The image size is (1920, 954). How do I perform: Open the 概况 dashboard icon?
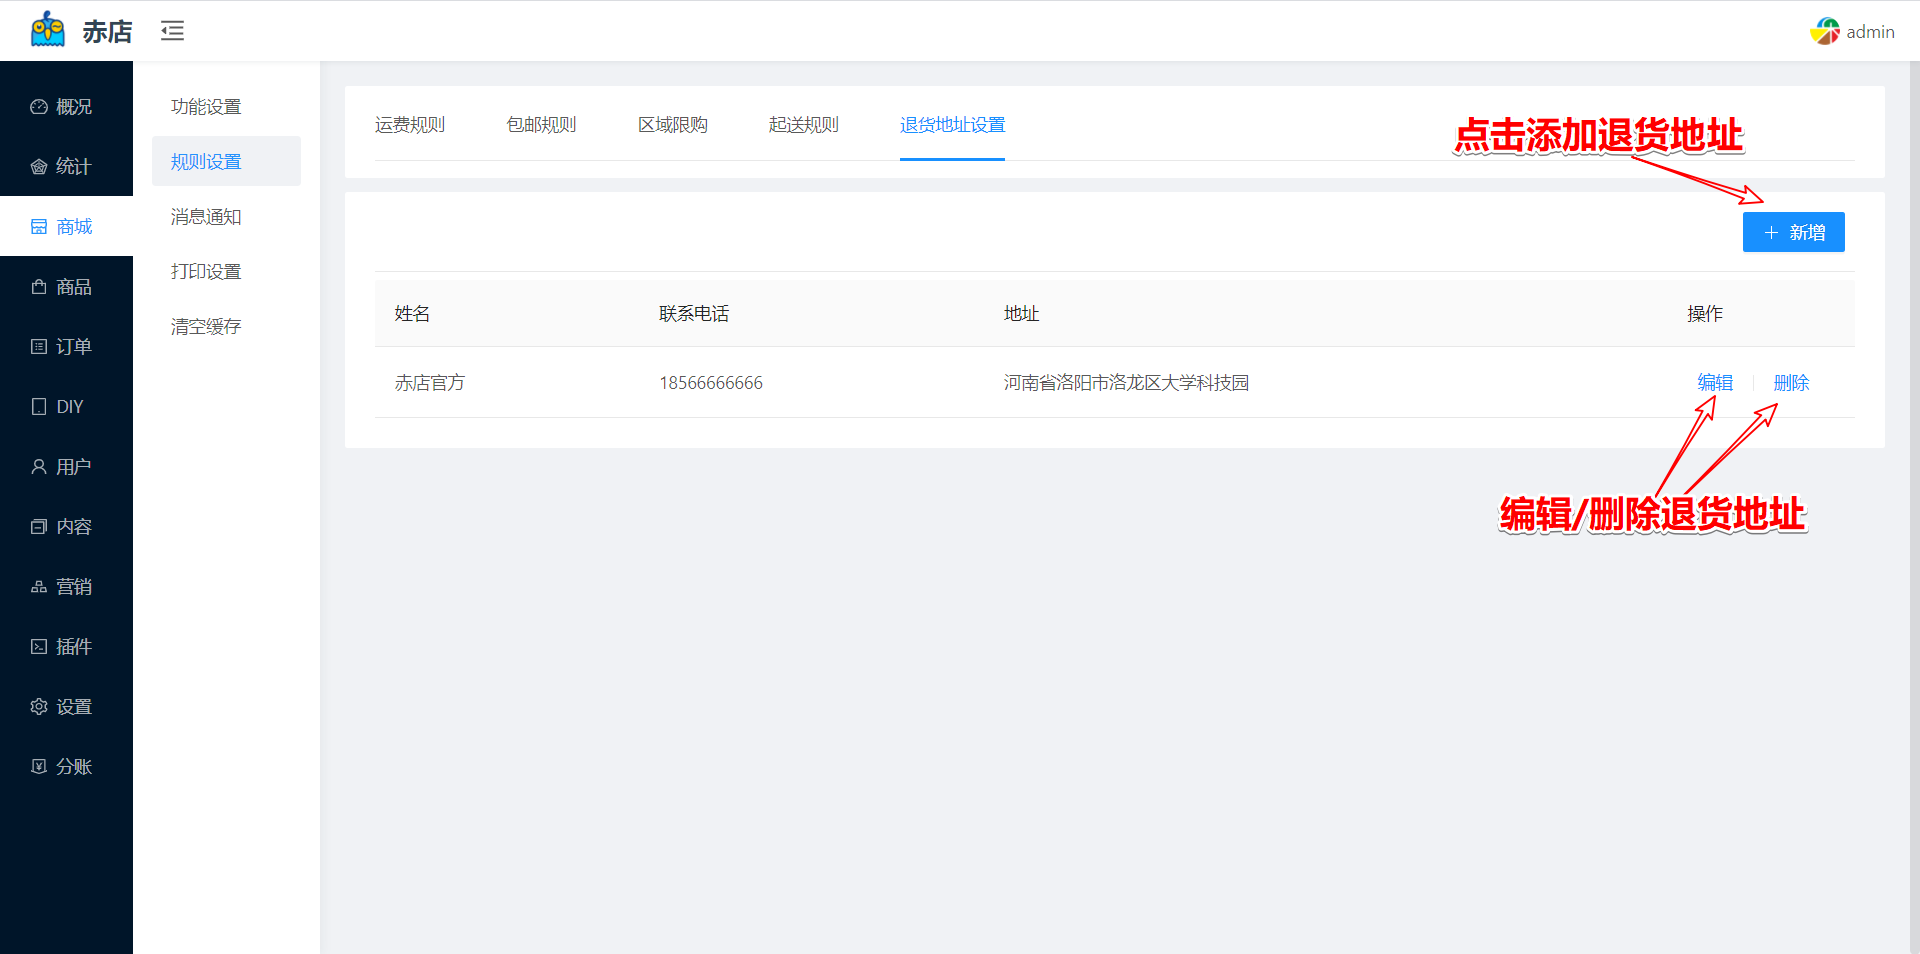point(39,107)
